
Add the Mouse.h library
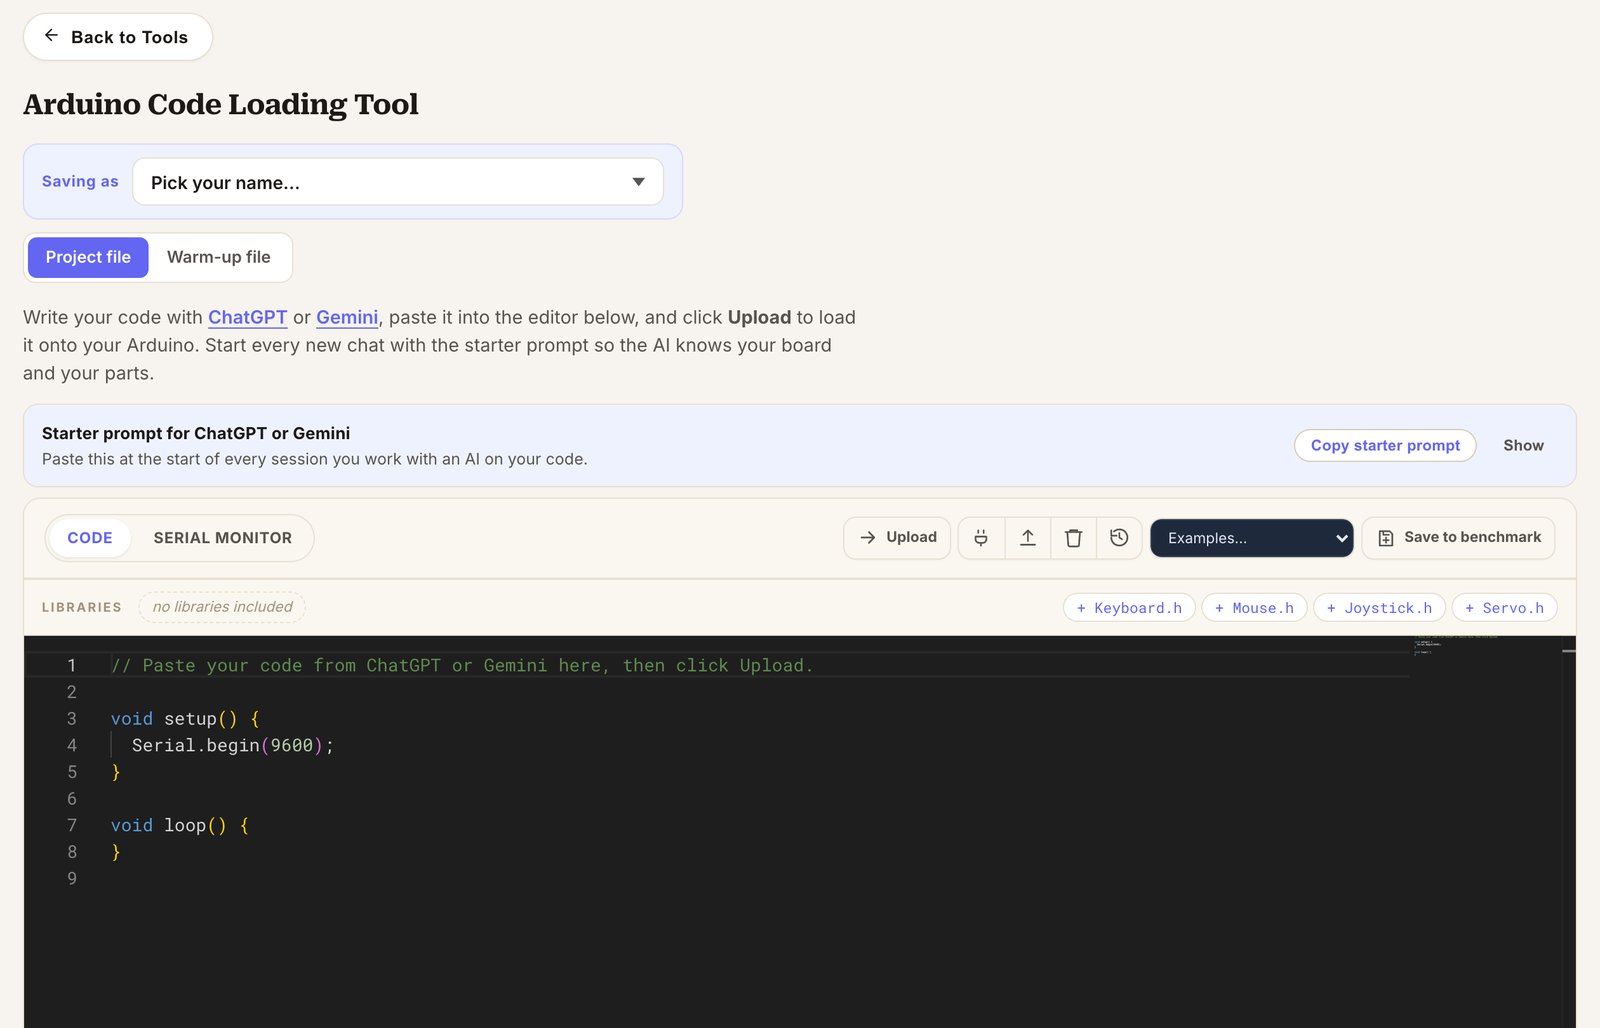[x=1254, y=608]
